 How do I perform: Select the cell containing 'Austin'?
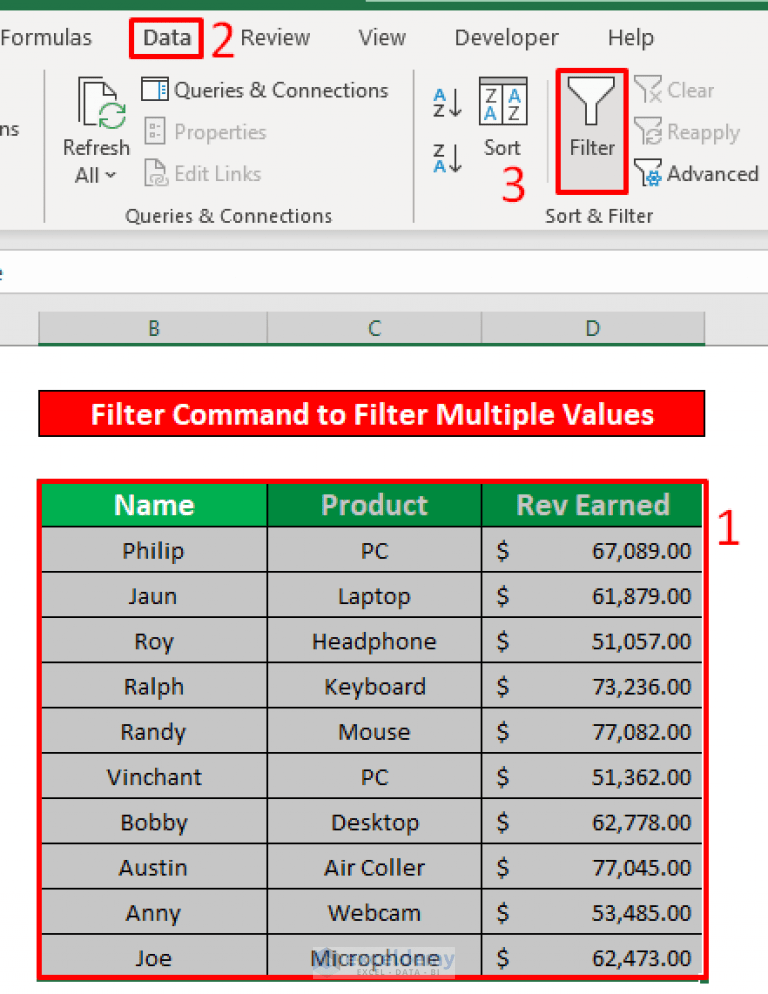tap(154, 867)
